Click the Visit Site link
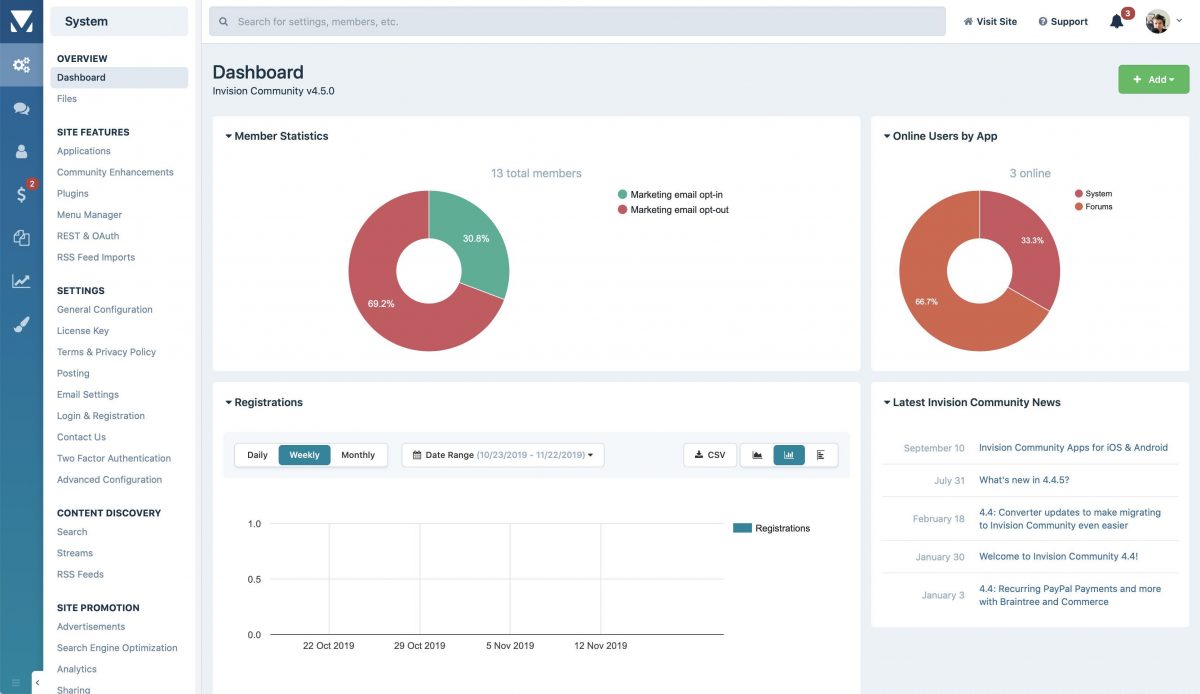The height and width of the screenshot is (694, 1200). 990,21
